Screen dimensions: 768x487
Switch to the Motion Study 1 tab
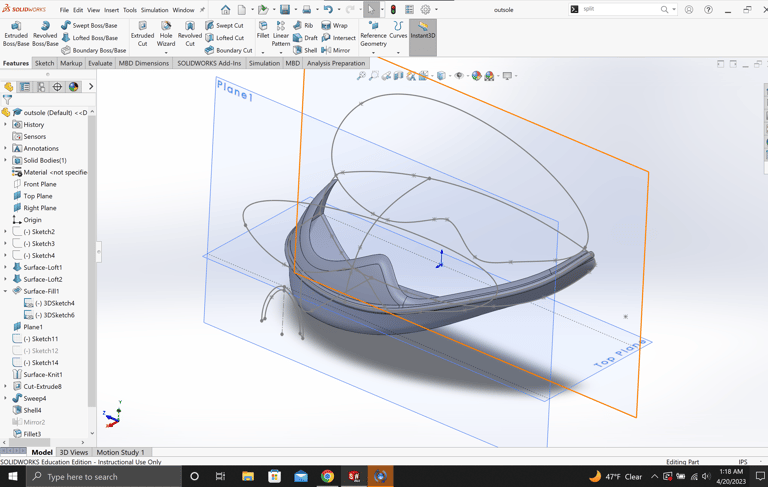pos(120,452)
